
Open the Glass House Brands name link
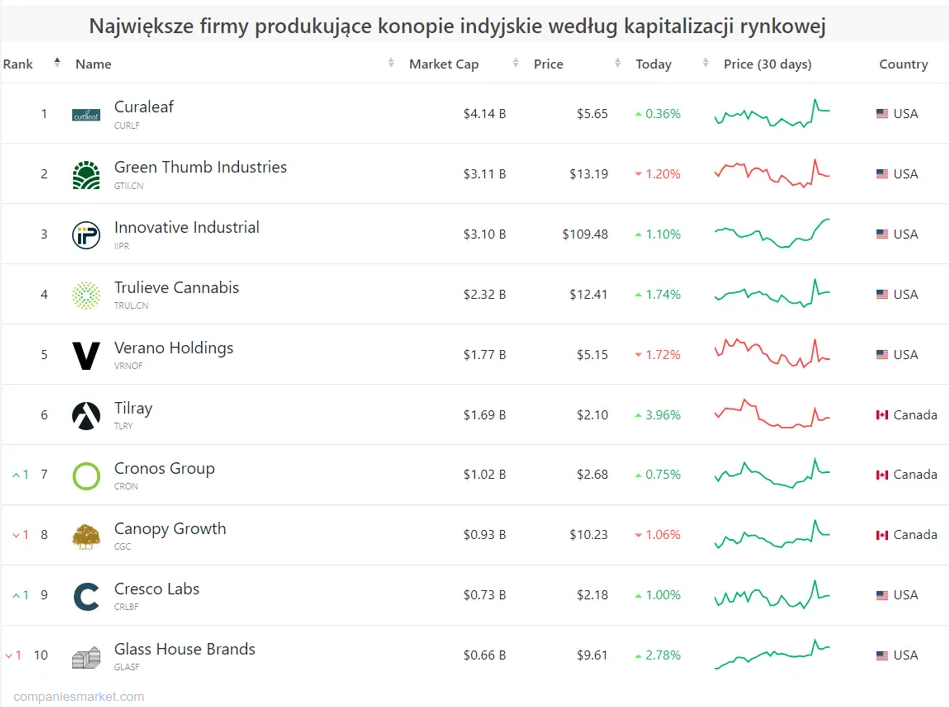coord(185,649)
